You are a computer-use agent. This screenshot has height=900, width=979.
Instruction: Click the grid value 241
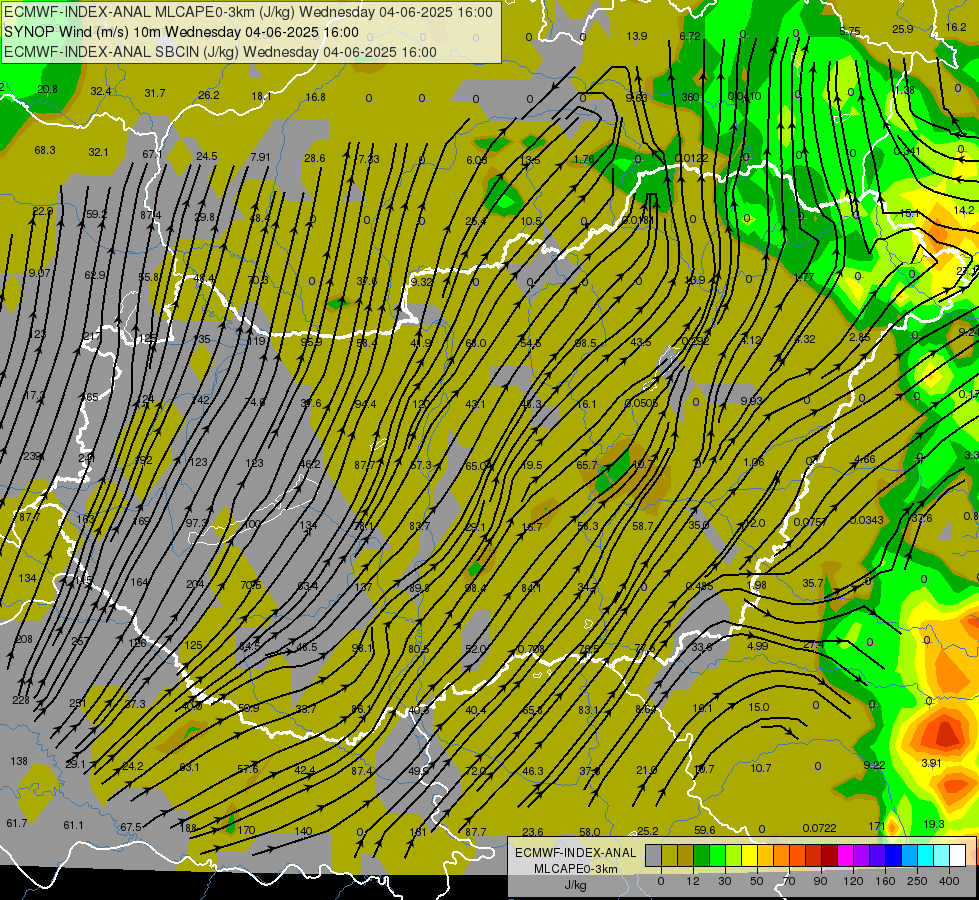point(87,458)
